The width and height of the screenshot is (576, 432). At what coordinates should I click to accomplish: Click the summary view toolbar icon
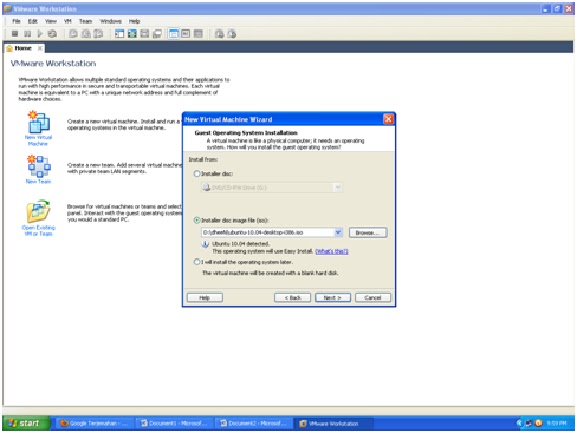pos(186,34)
